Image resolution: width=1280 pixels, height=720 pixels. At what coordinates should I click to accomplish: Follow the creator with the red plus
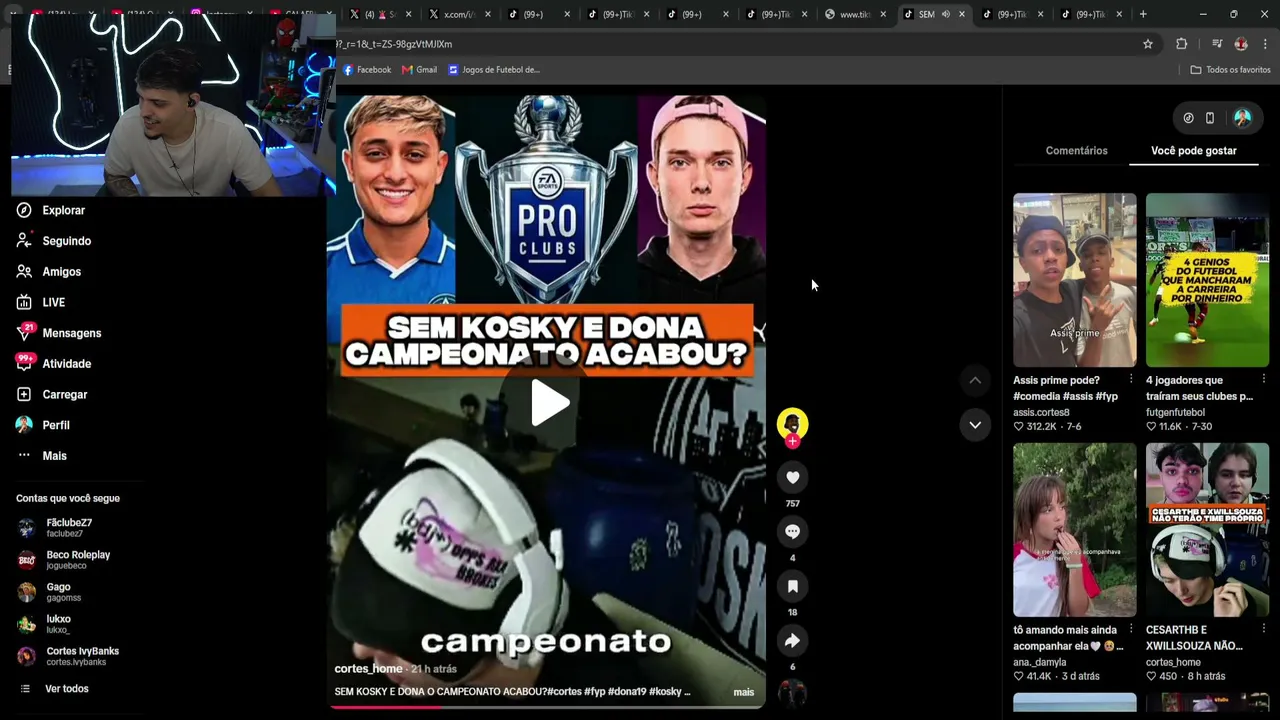[792, 441]
